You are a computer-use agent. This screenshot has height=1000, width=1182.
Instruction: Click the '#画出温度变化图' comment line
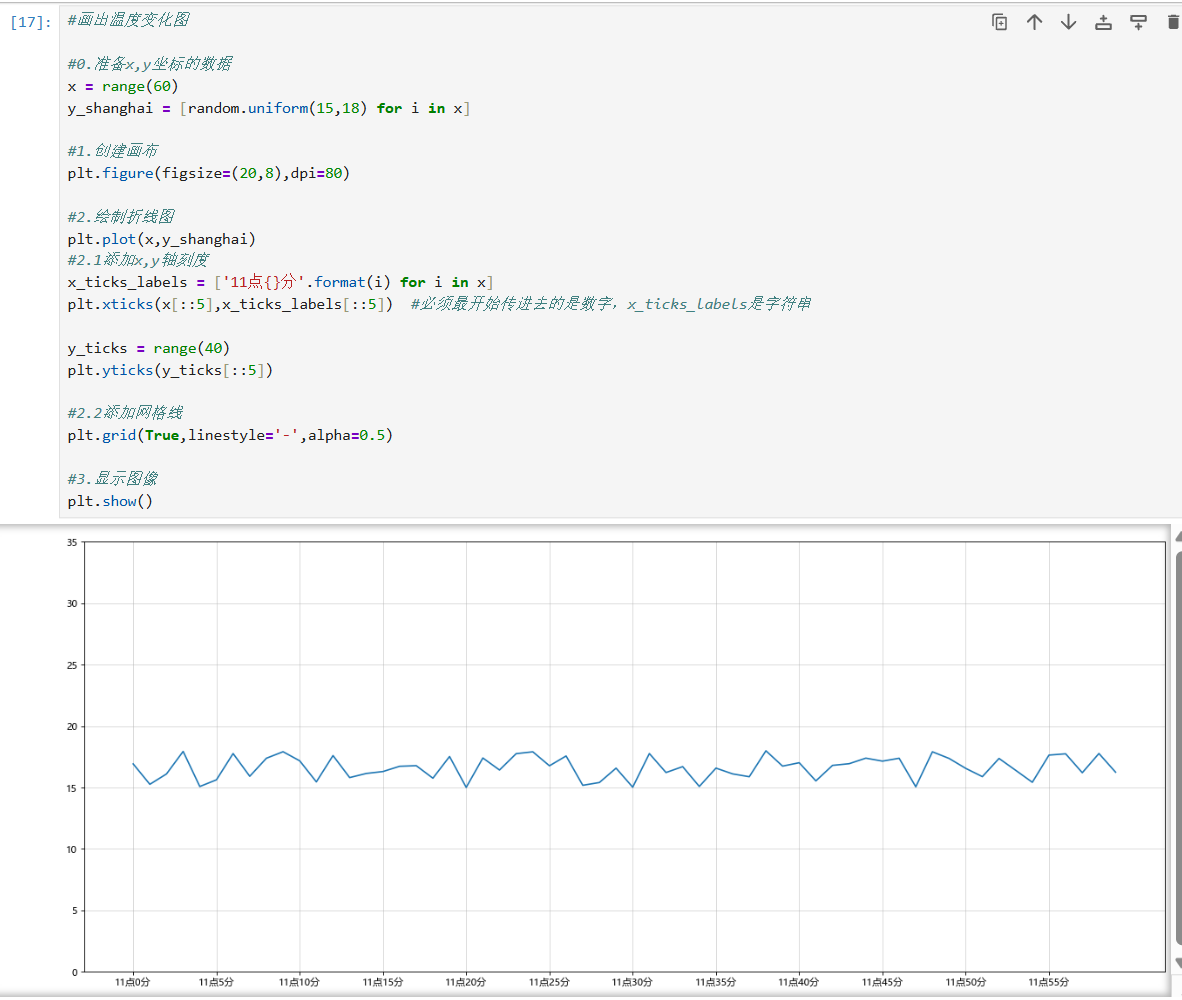(128, 20)
